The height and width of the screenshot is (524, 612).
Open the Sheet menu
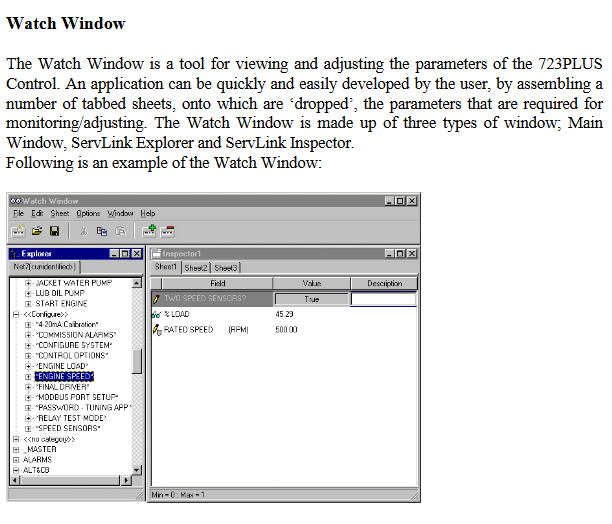[x=60, y=213]
